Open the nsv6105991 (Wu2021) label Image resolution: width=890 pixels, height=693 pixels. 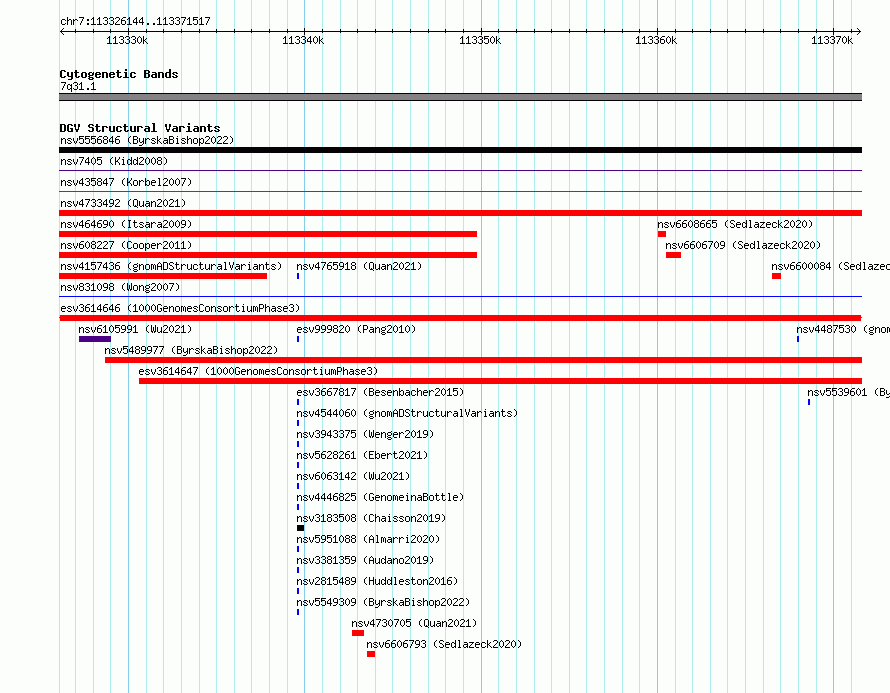coord(135,329)
